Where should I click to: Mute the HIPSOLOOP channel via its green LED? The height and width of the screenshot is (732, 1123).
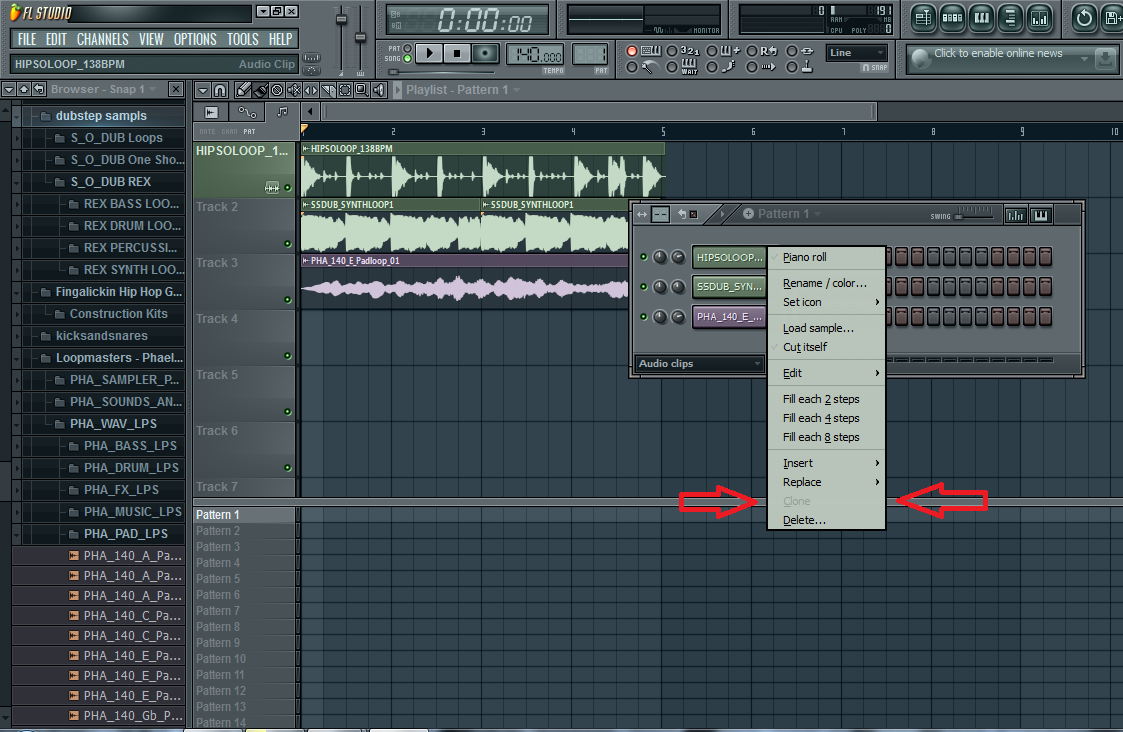643,256
